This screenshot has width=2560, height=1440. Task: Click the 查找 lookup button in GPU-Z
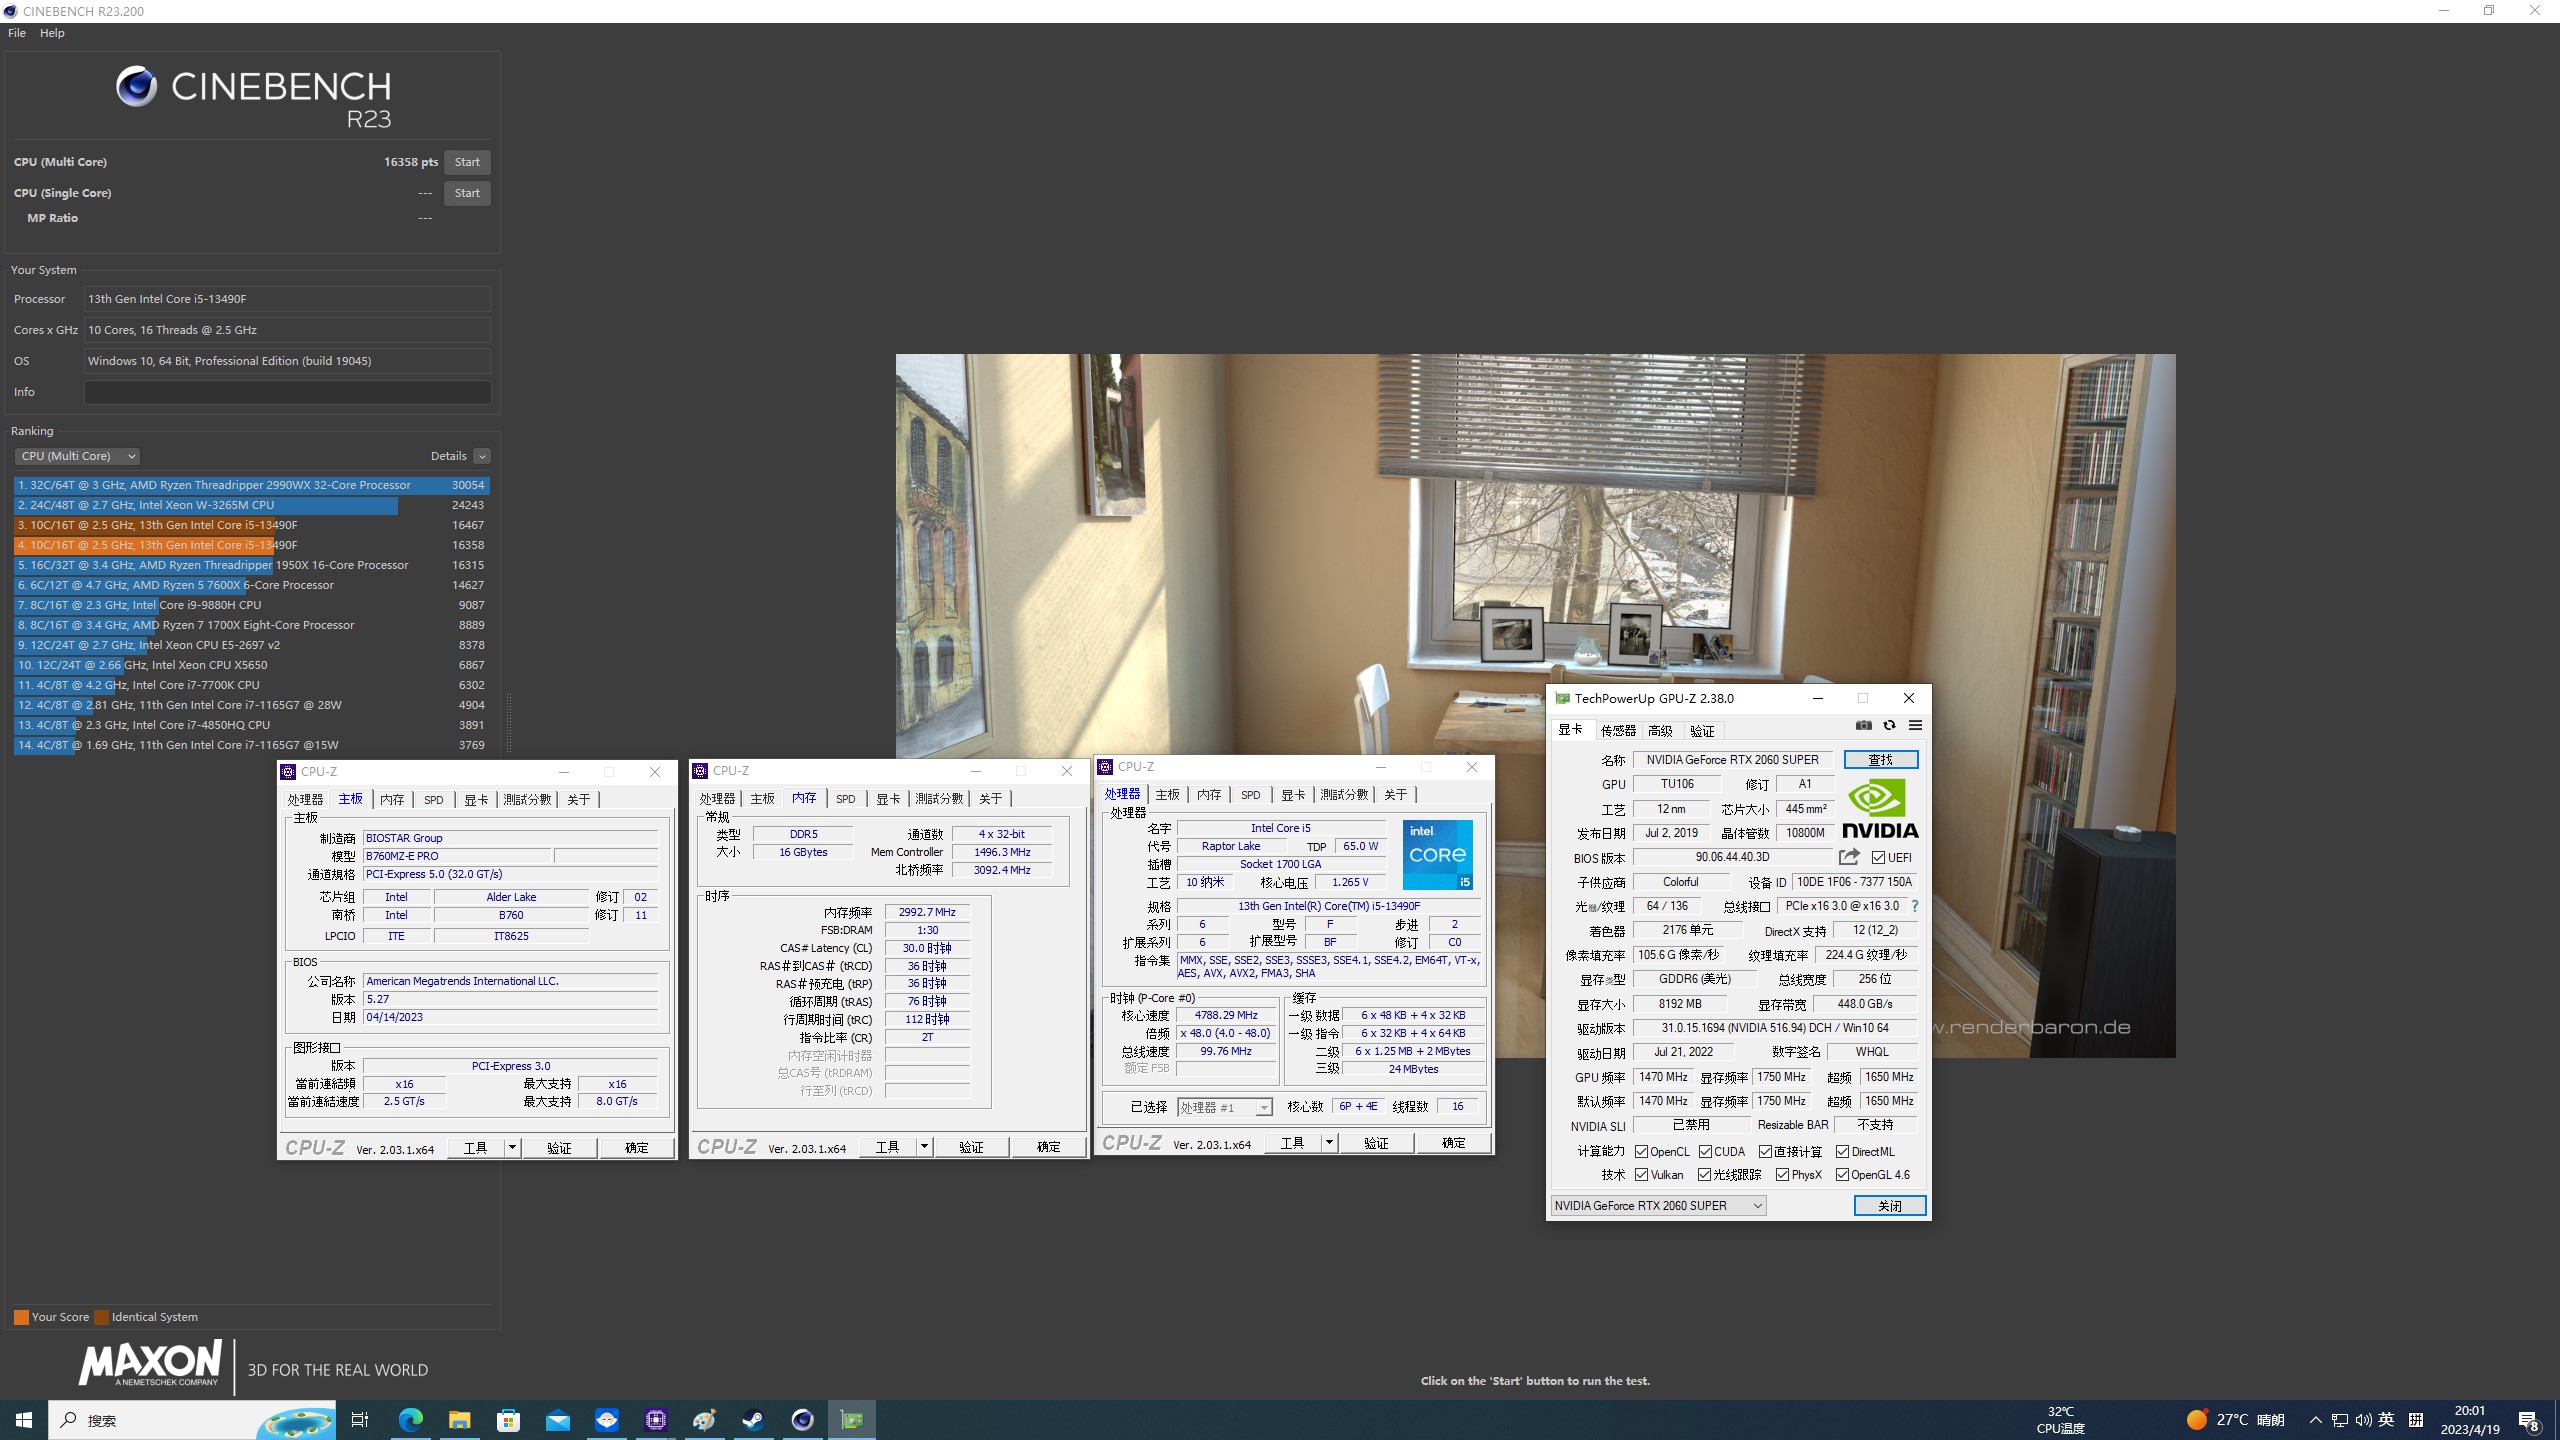(1881, 759)
